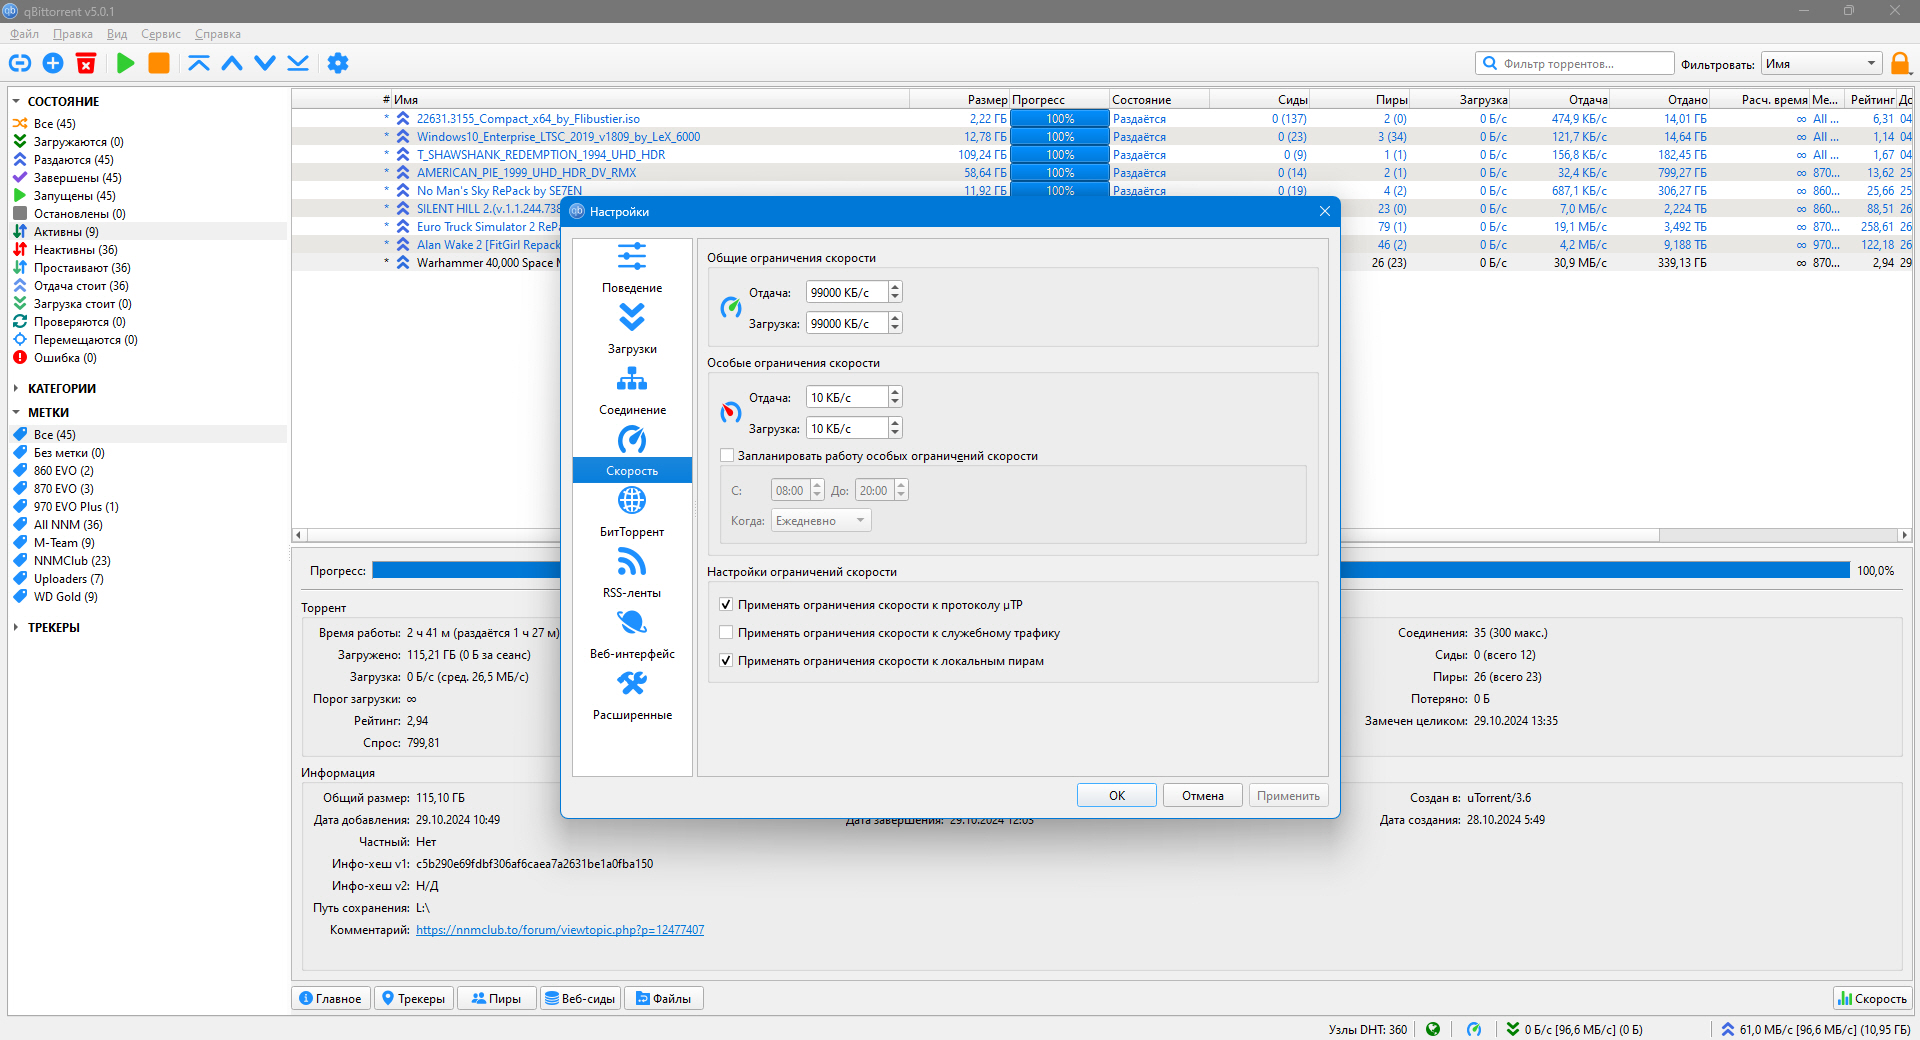Increase the global upload limit stepper
The width and height of the screenshot is (1920, 1040).
pos(895,287)
